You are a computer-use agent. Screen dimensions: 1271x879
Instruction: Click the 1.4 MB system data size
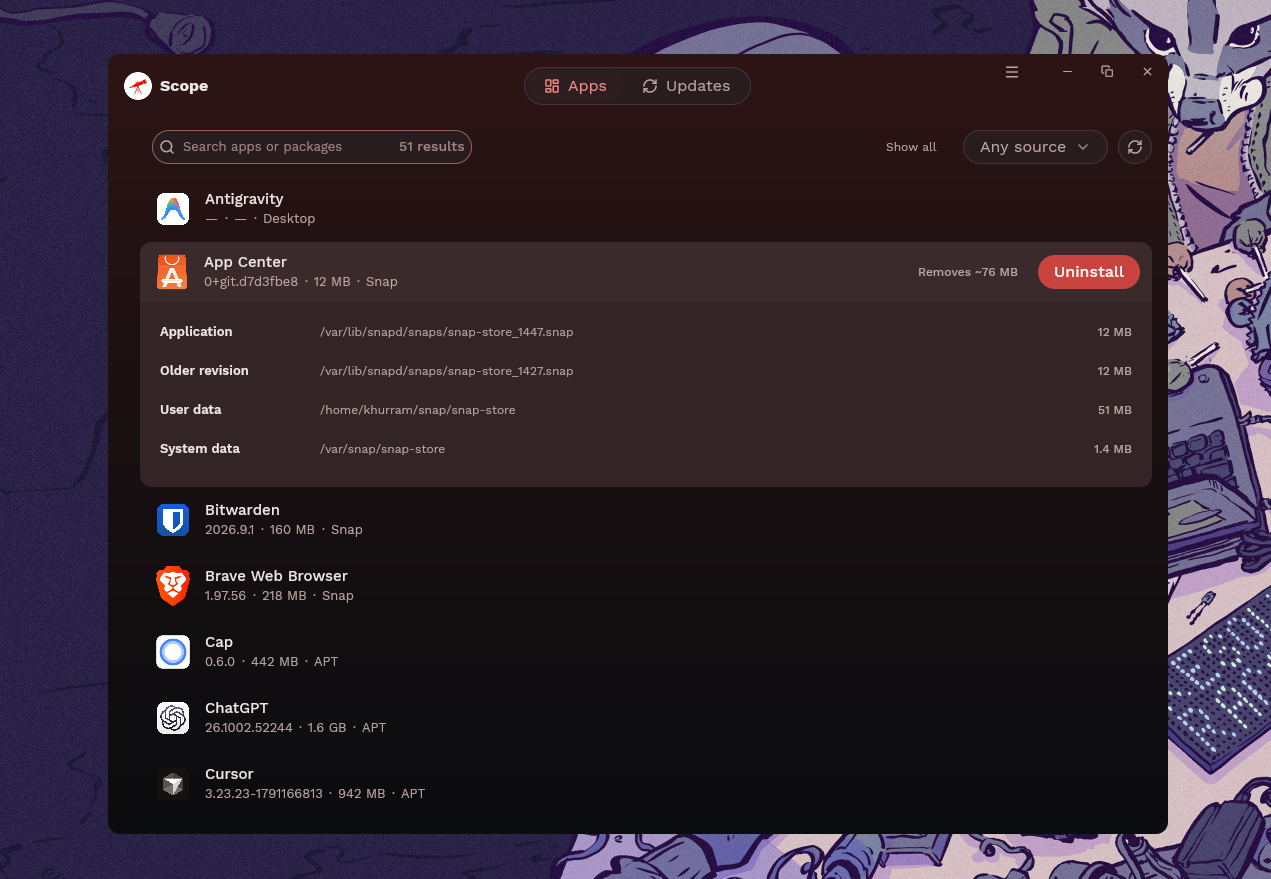(x=1113, y=449)
